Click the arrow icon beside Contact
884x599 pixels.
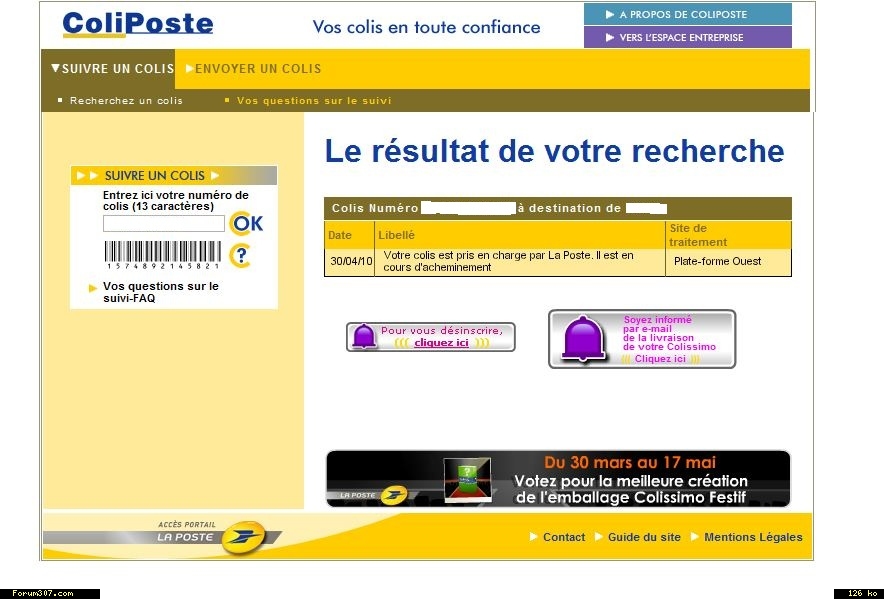[x=534, y=537]
